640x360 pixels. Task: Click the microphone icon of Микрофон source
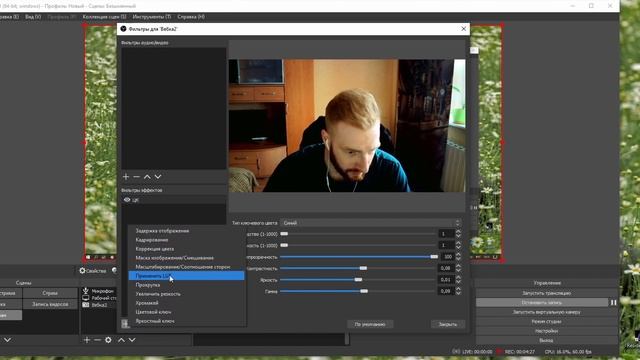[86, 291]
